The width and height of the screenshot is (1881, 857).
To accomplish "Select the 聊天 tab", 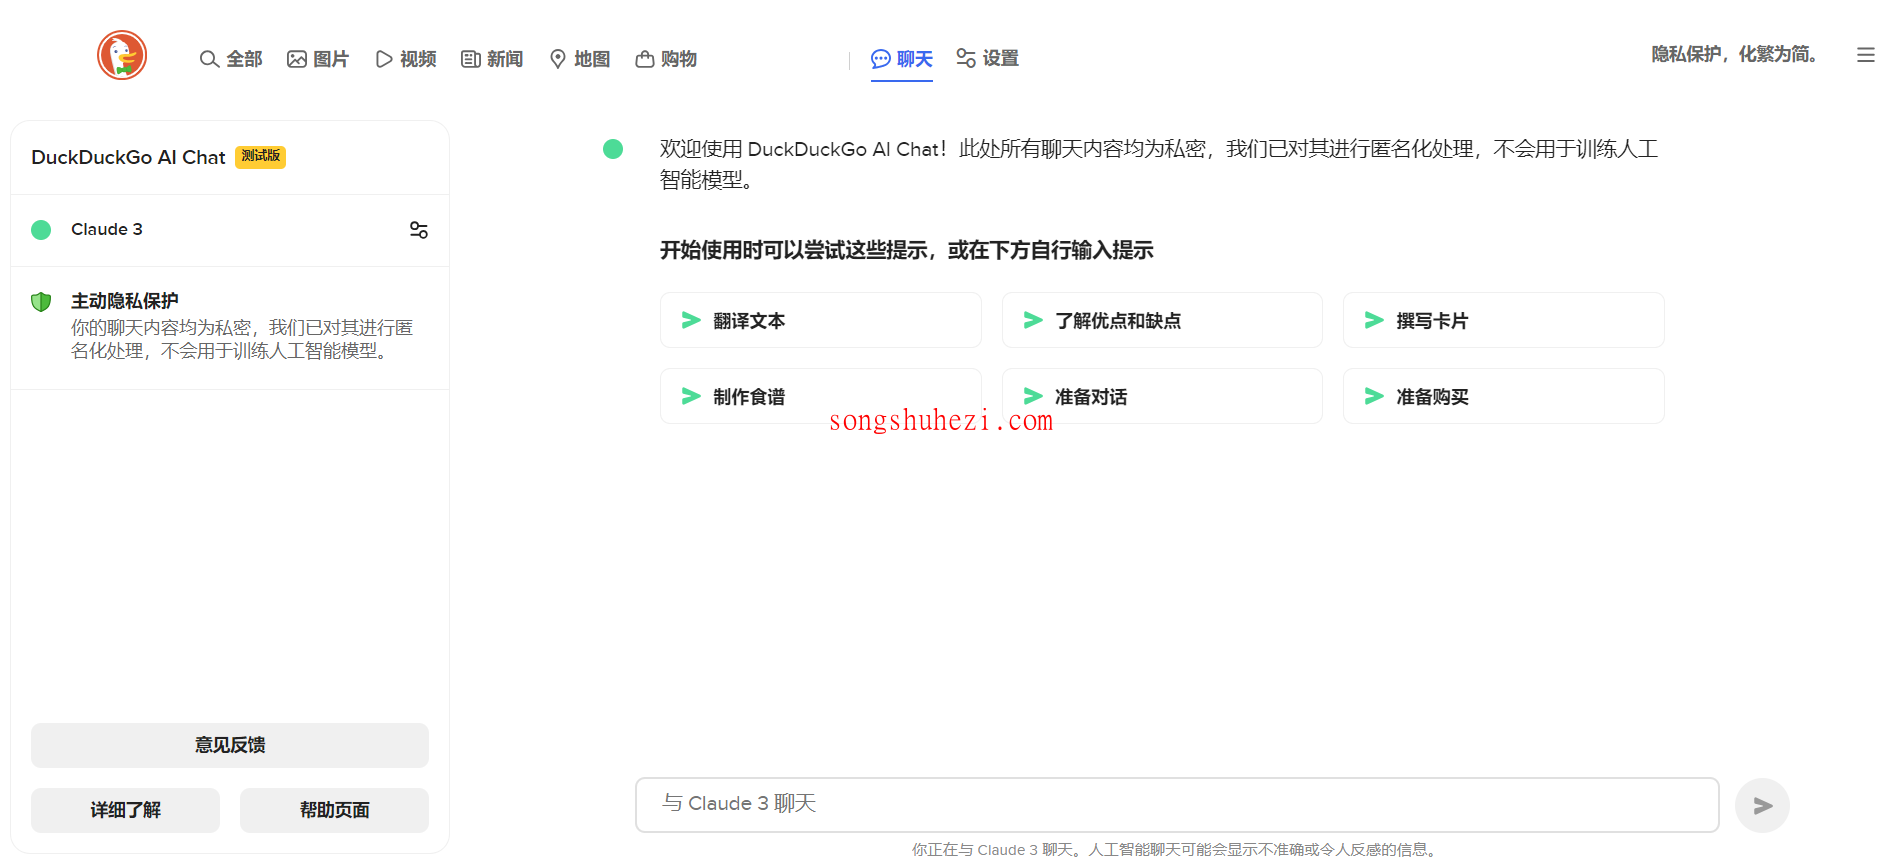I will tap(902, 59).
